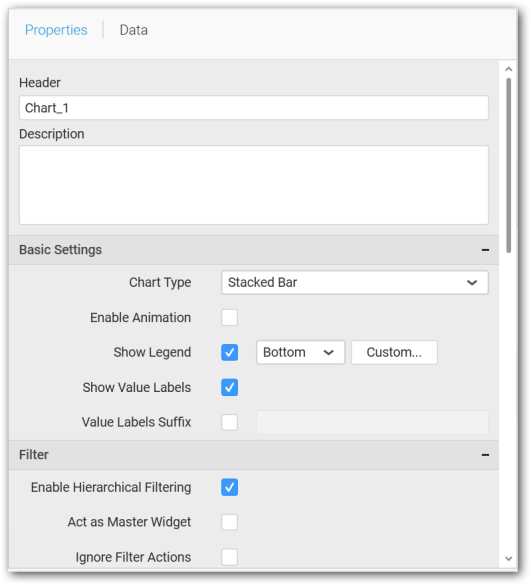Enable the Enable Animation checkbox
This screenshot has height=585, width=531.
[229, 317]
